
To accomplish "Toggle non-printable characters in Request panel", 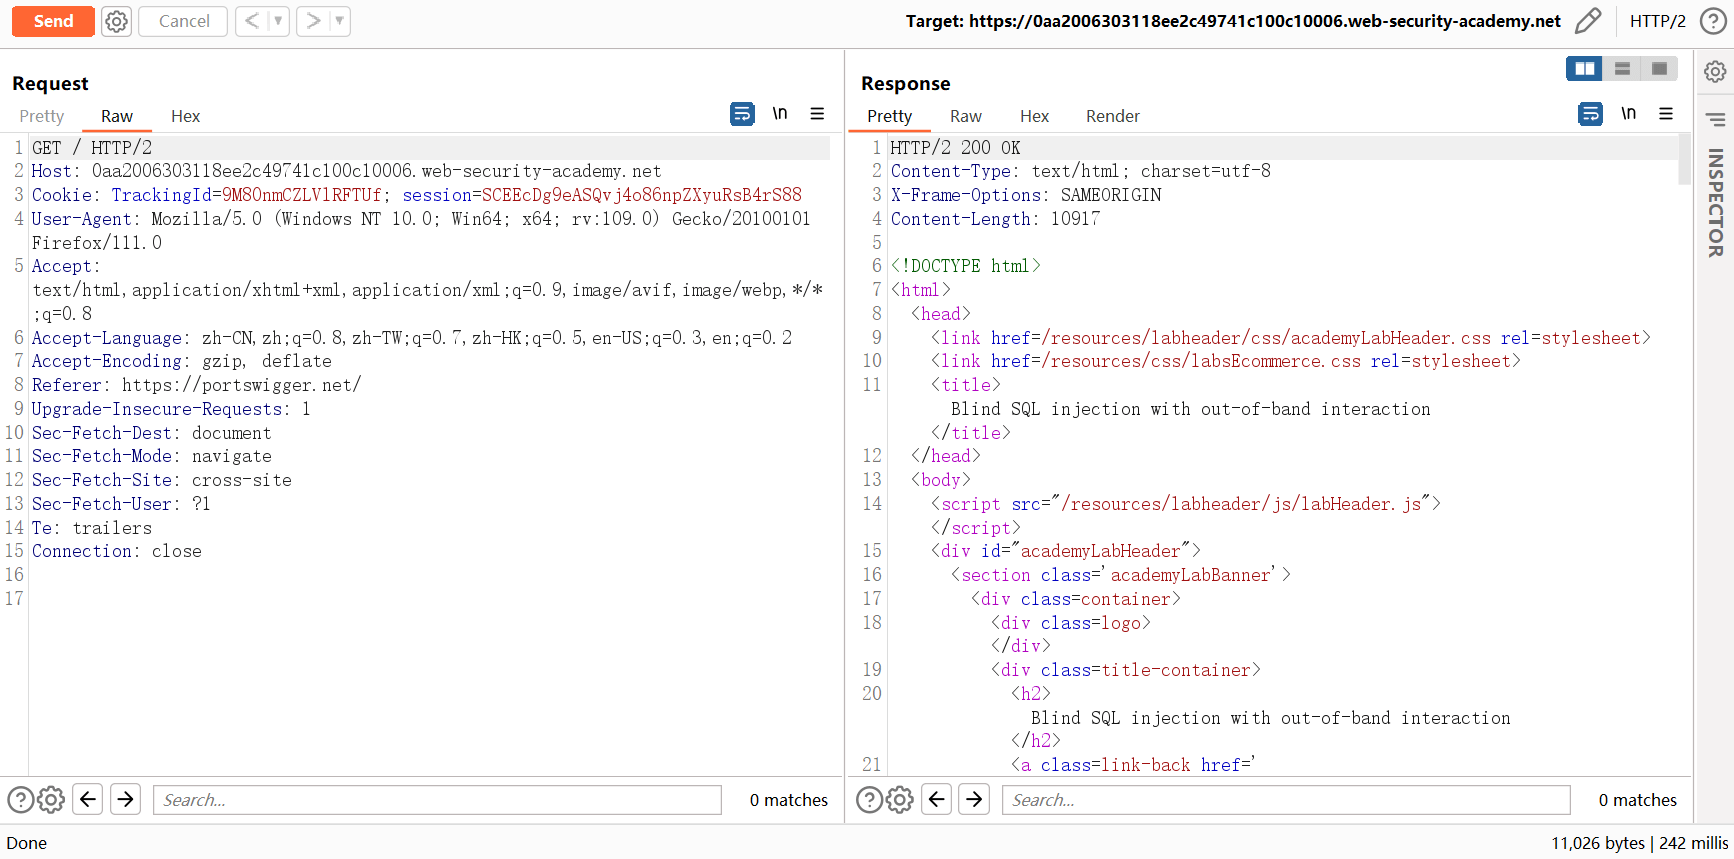I will point(780,114).
